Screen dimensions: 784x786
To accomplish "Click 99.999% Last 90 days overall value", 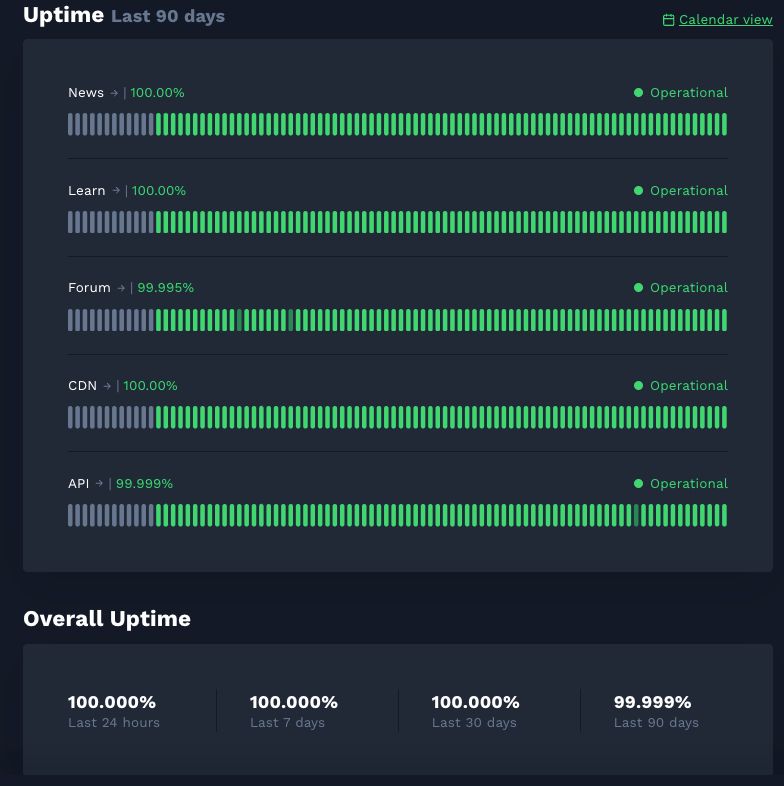I will pos(653,702).
